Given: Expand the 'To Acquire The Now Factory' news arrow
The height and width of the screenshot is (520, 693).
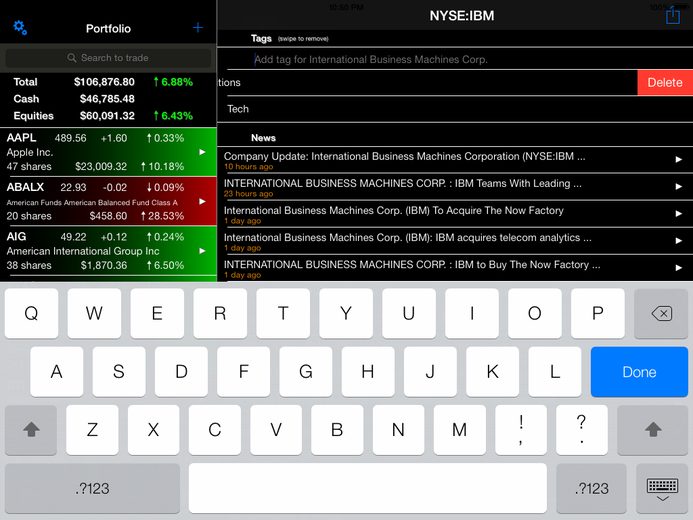Looking at the screenshot, I should click(678, 213).
